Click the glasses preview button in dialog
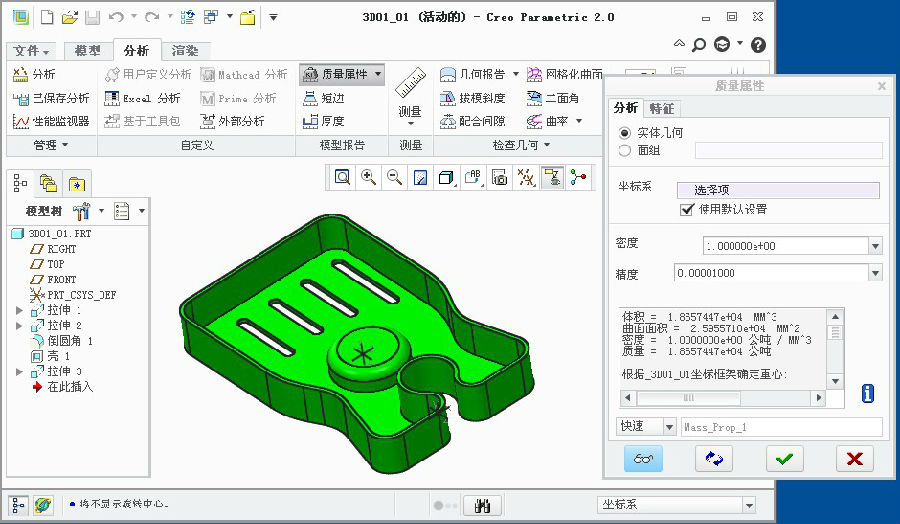 pos(643,458)
